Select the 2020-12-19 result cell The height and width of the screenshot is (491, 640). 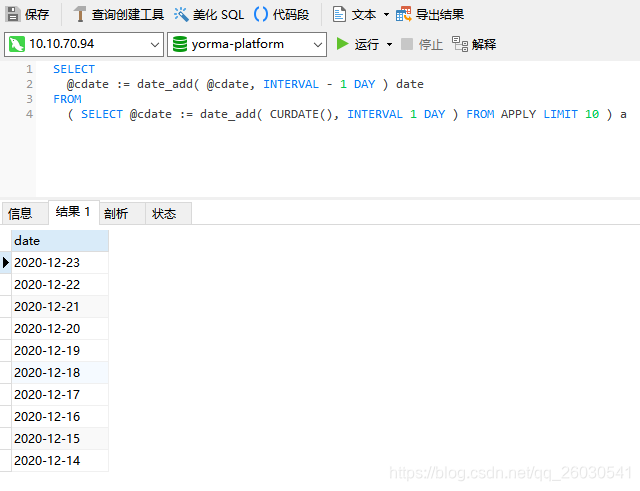click(60, 351)
